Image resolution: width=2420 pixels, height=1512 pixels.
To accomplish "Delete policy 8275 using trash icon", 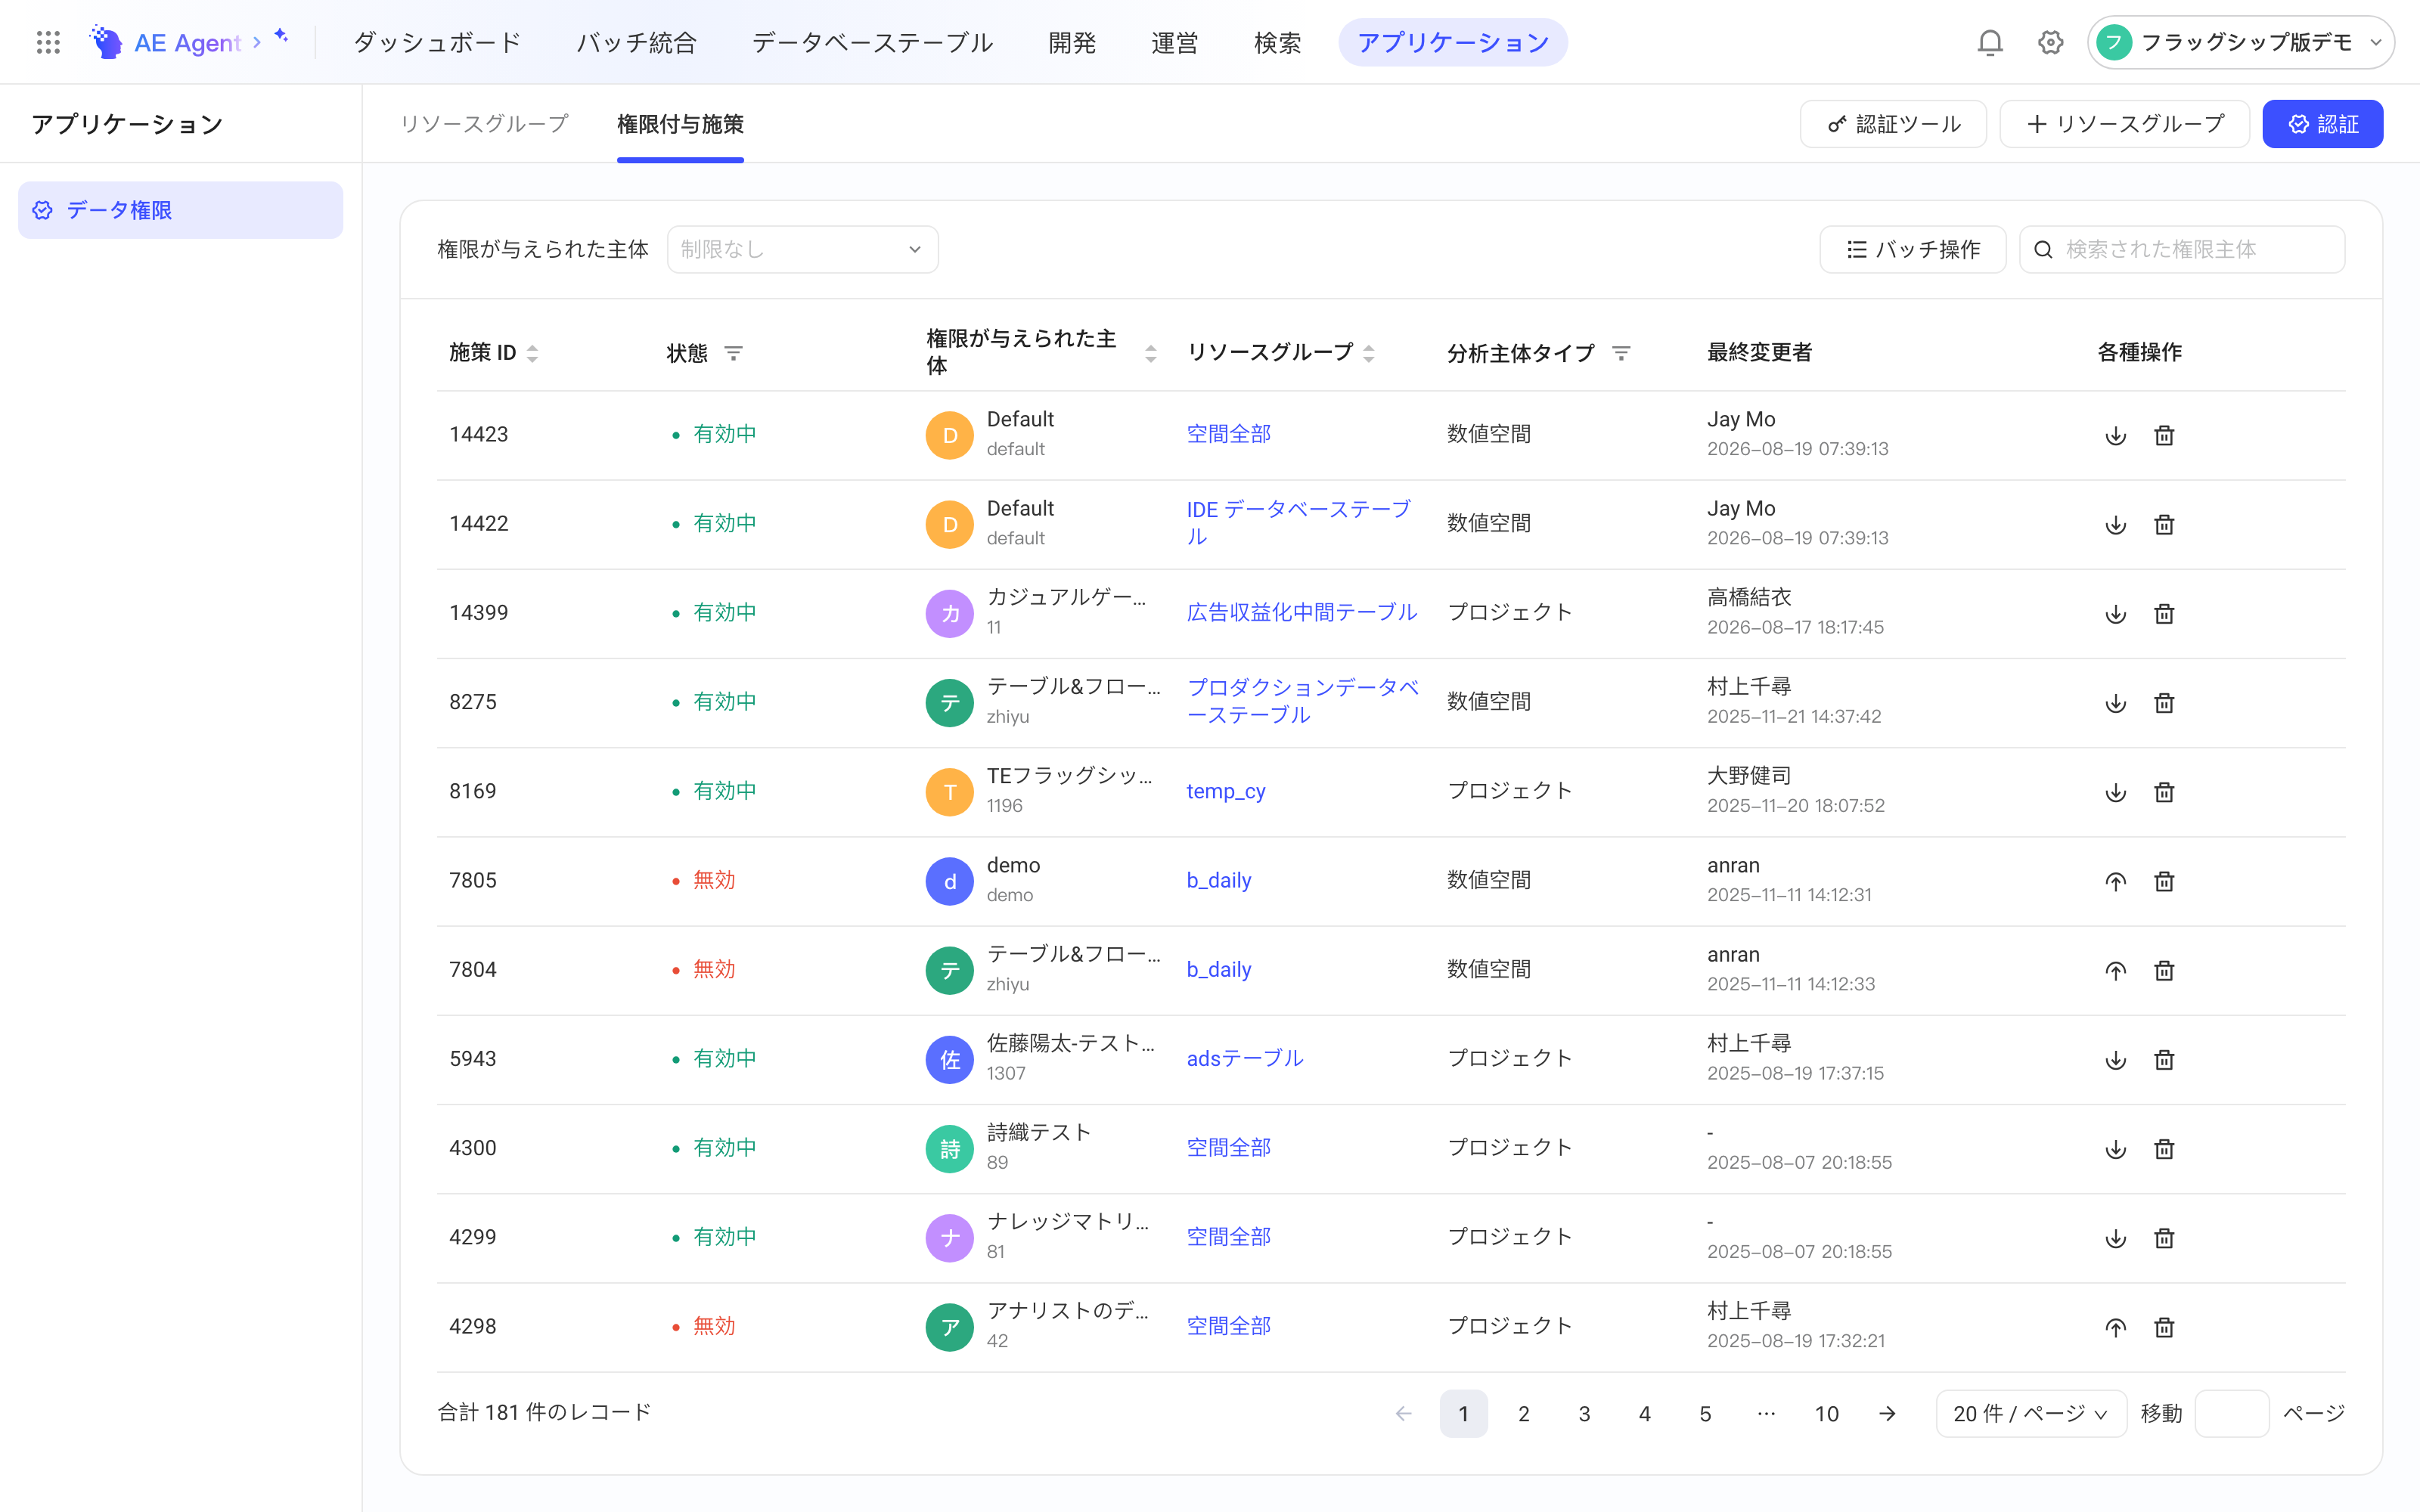I will [x=2164, y=703].
